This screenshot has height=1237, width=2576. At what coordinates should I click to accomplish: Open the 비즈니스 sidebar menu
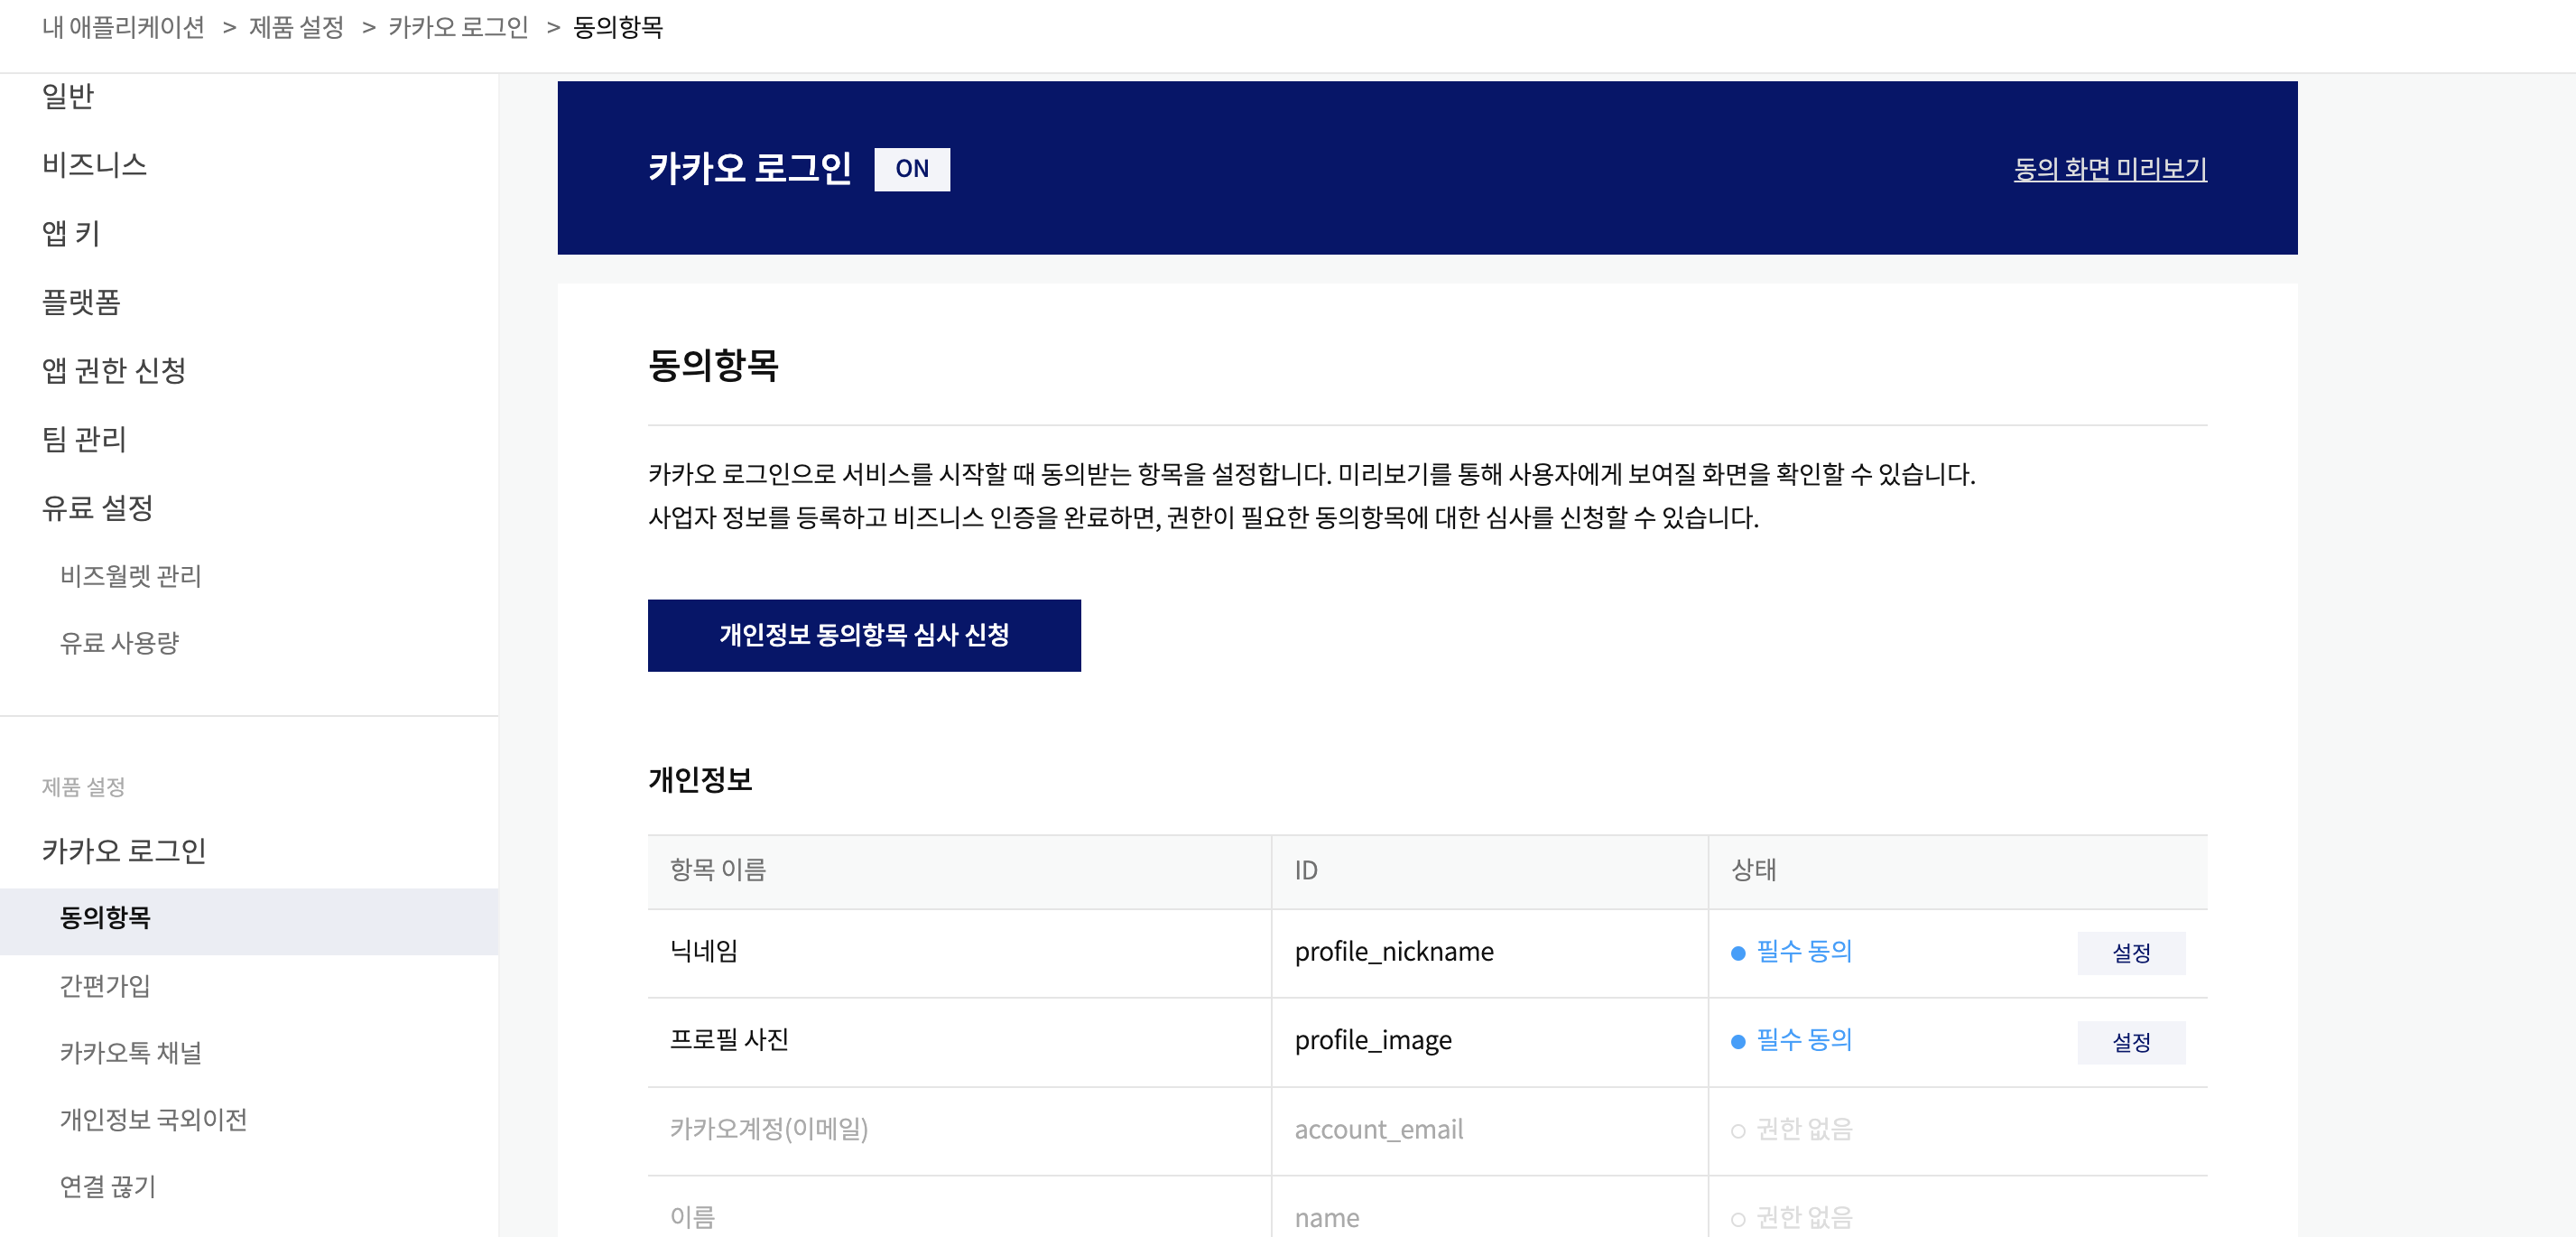pyautogui.click(x=94, y=164)
